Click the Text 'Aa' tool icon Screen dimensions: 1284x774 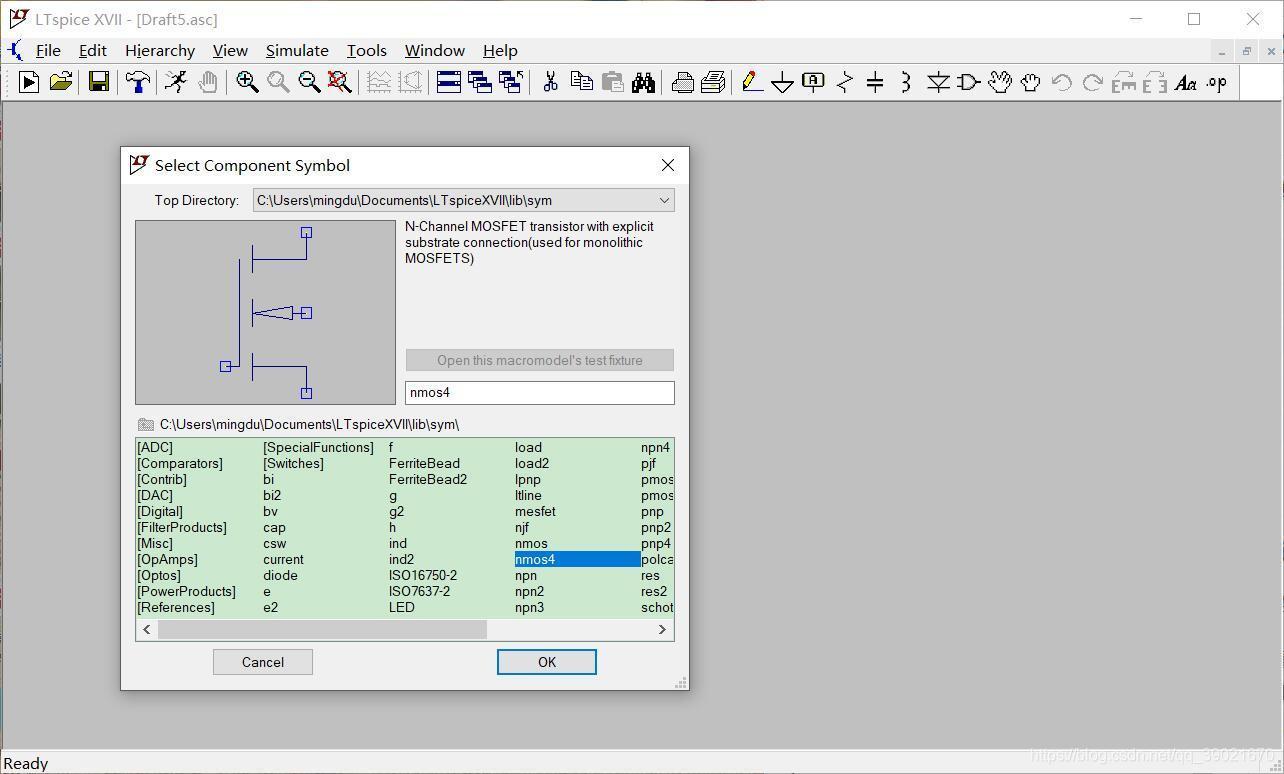click(x=1186, y=82)
